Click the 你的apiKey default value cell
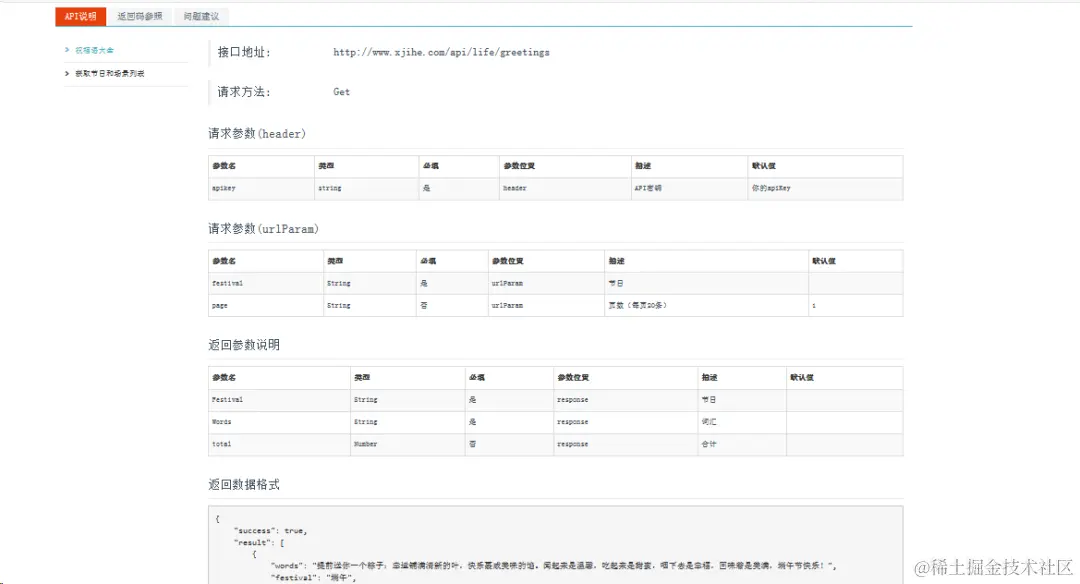This screenshot has height=584, width=1080. 826,189
